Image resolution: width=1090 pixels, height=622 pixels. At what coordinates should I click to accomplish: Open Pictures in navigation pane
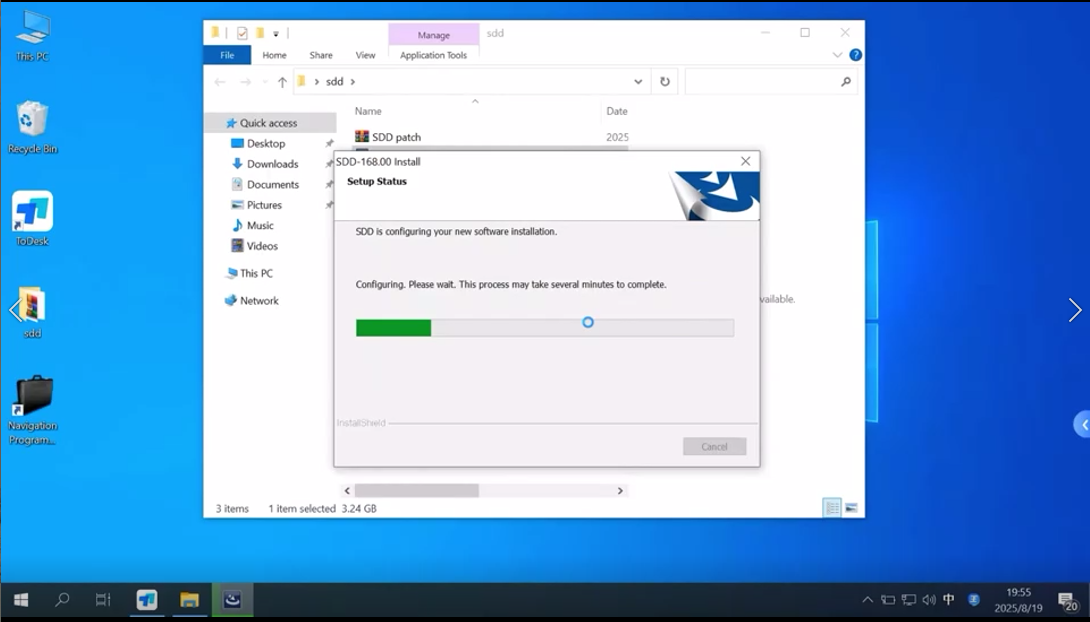pyautogui.click(x=264, y=205)
